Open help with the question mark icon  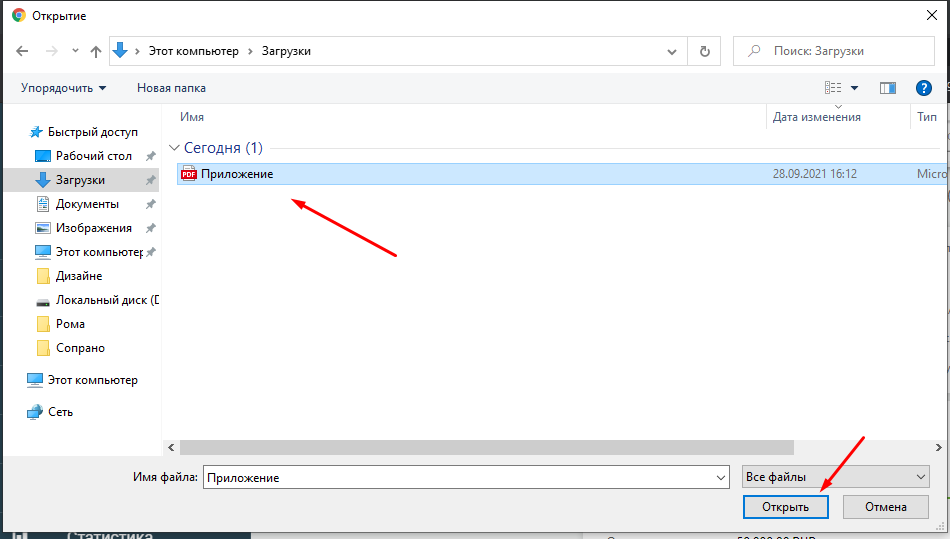coord(923,88)
